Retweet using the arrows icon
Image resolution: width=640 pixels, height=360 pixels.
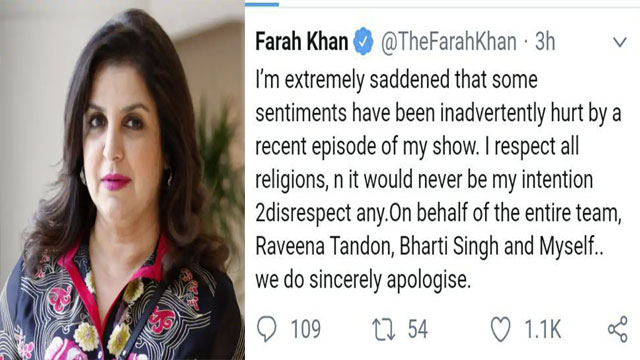coord(384,330)
